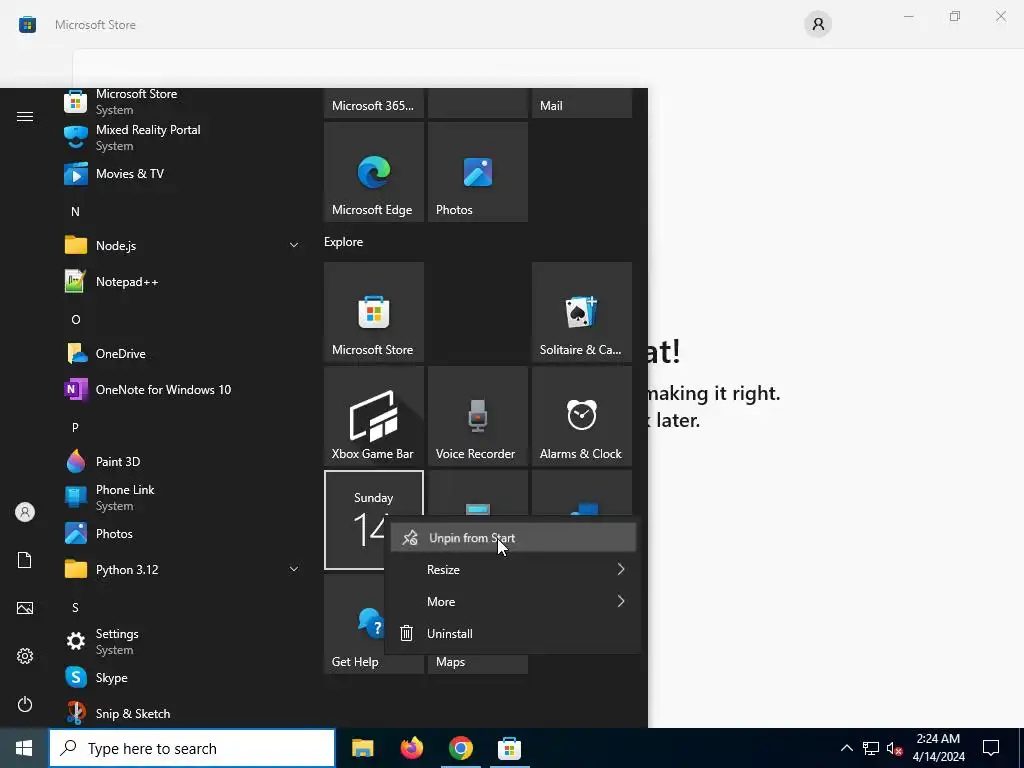Choose Uninstall from the context menu
1024x768 pixels.
(x=513, y=633)
